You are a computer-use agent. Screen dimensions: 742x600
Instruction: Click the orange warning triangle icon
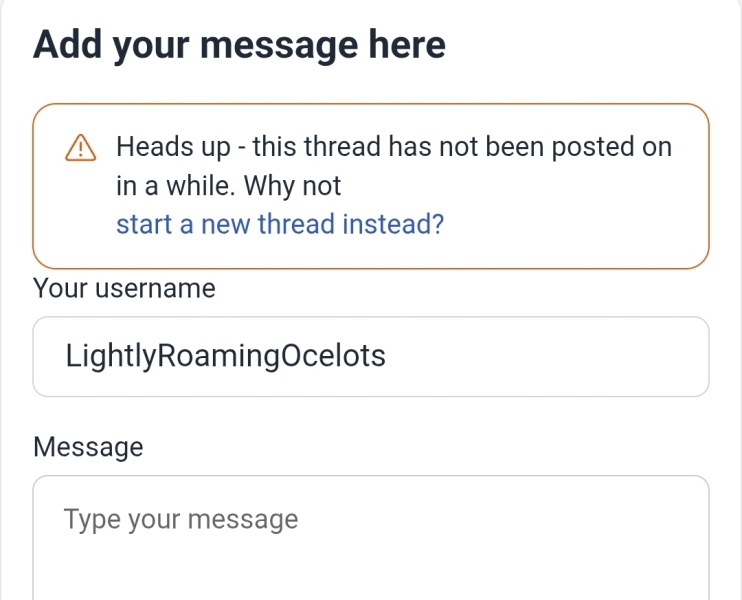click(80, 148)
